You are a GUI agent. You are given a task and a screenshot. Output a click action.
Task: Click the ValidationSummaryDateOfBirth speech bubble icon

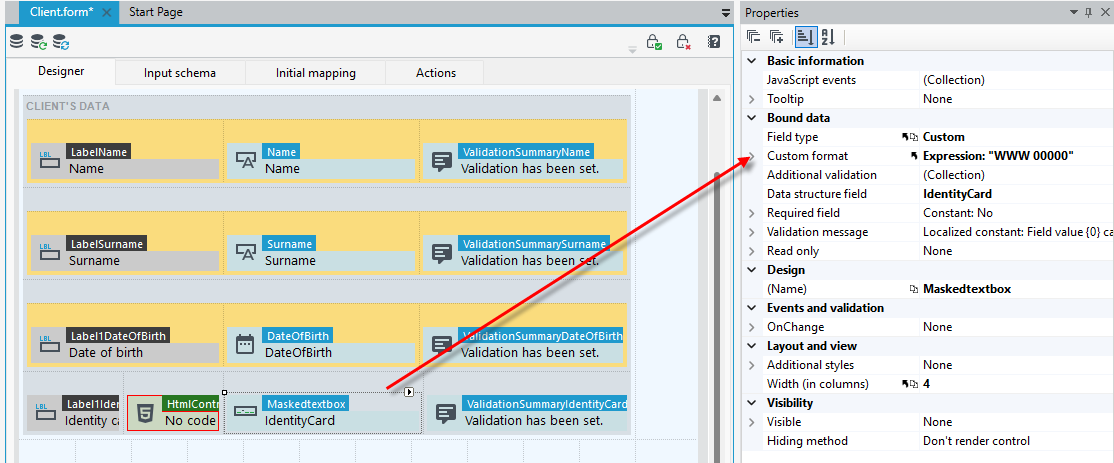click(442, 344)
